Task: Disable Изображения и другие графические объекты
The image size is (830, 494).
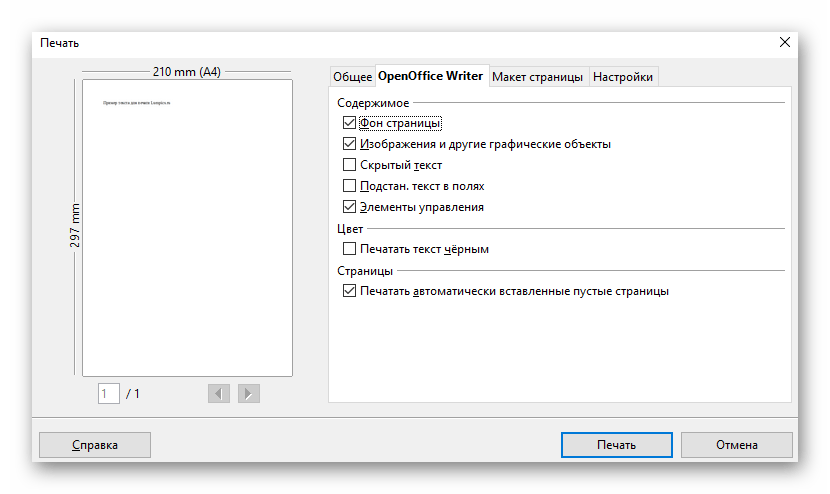Action: (349, 144)
